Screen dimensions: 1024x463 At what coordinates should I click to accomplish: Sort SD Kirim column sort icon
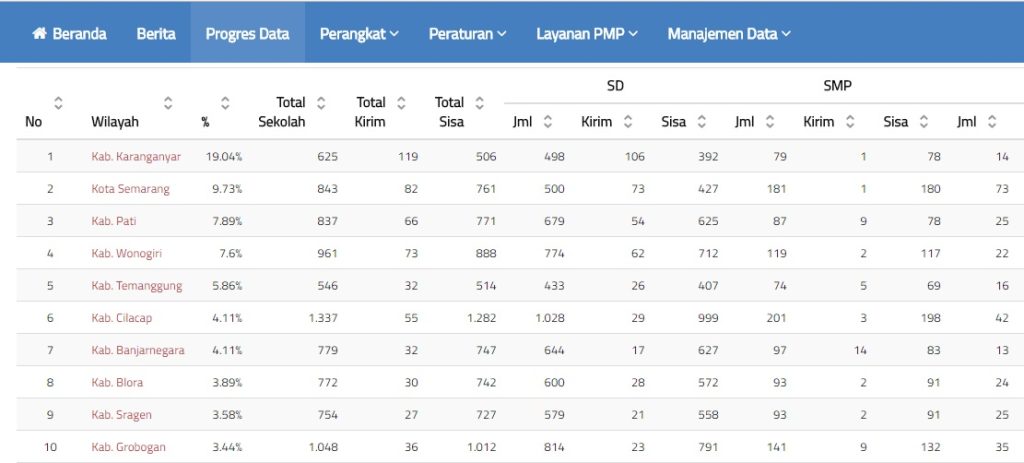(x=628, y=122)
